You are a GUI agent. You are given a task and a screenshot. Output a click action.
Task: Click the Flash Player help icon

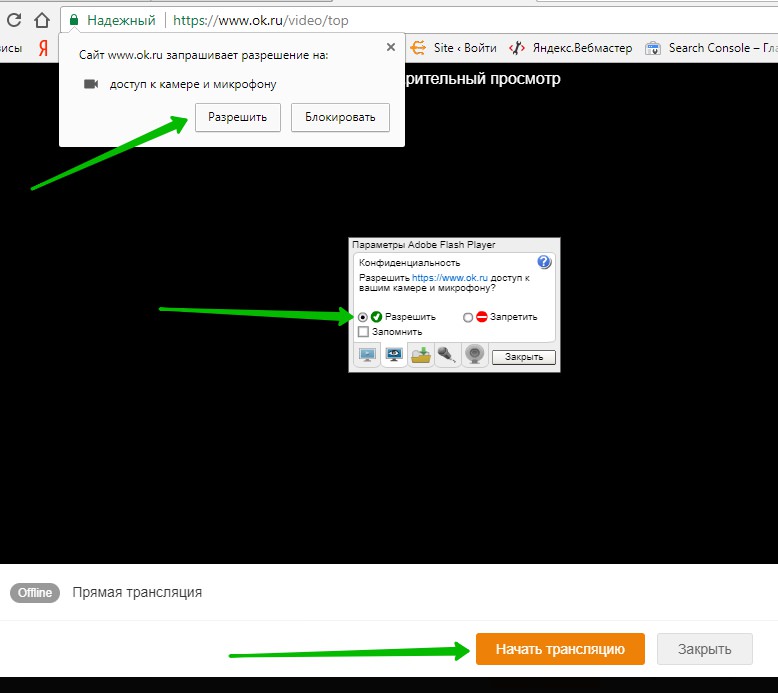pyautogui.click(x=544, y=262)
